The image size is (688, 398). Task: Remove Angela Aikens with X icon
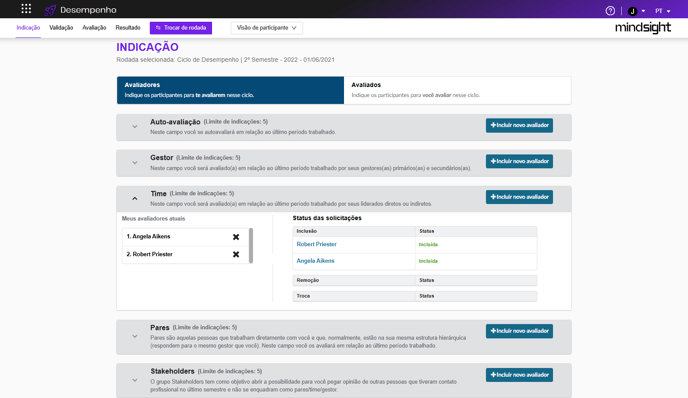coord(236,237)
